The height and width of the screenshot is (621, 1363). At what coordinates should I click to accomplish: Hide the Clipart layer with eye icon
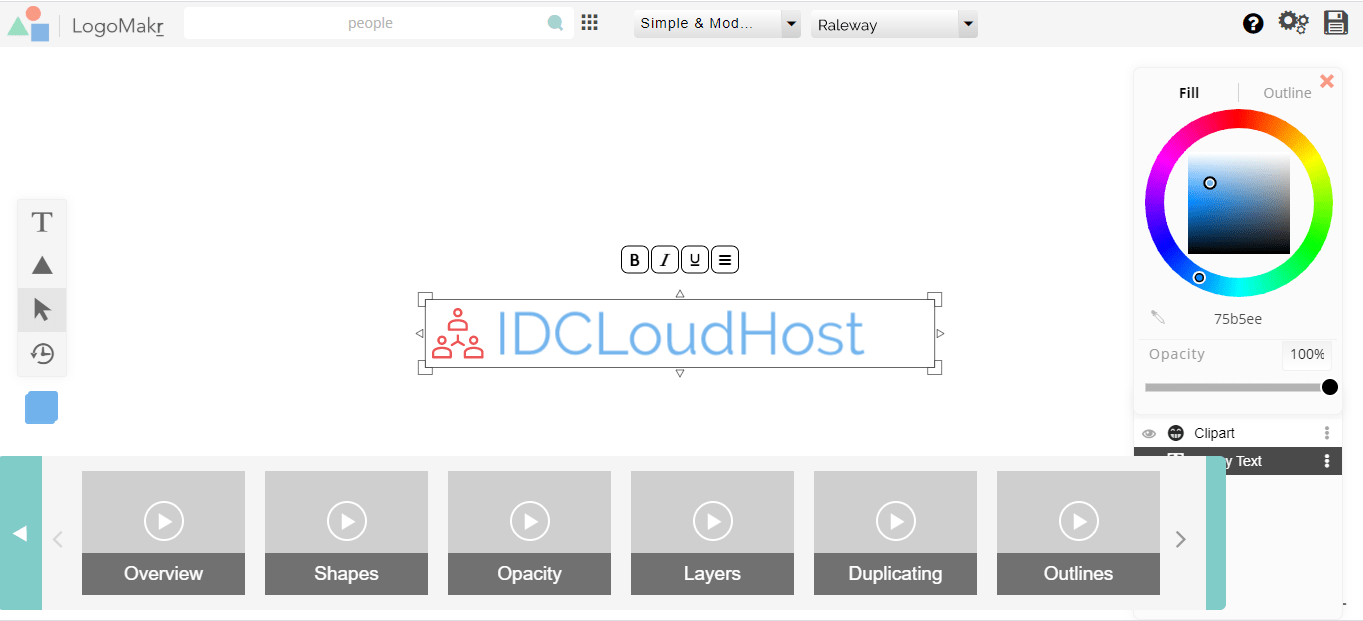tap(1149, 433)
